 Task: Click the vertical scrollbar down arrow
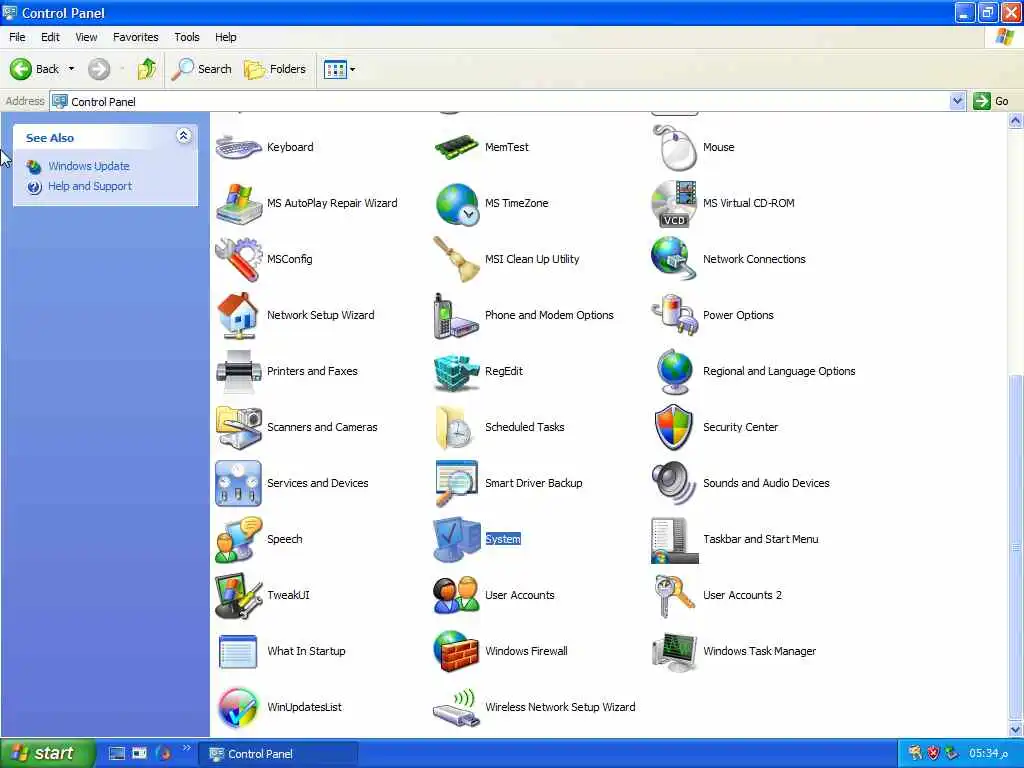point(1016,729)
